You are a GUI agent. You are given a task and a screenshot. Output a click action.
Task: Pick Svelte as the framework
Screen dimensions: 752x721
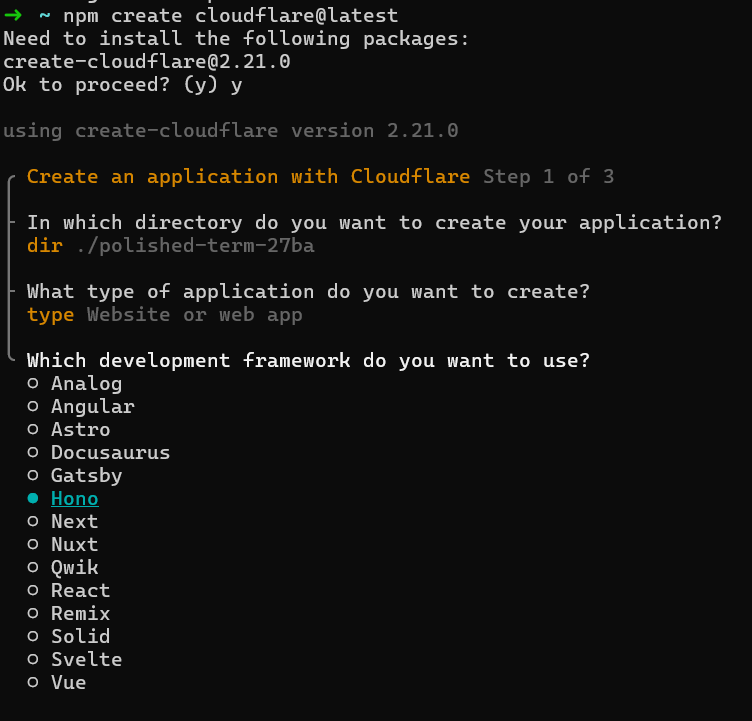click(86, 660)
